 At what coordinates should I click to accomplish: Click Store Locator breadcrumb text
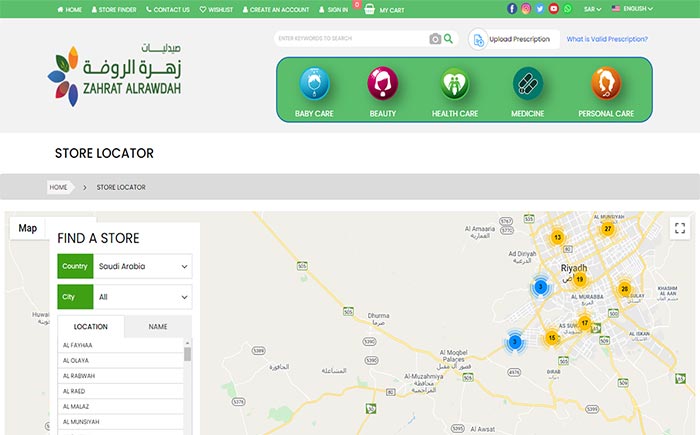pyautogui.click(x=121, y=187)
